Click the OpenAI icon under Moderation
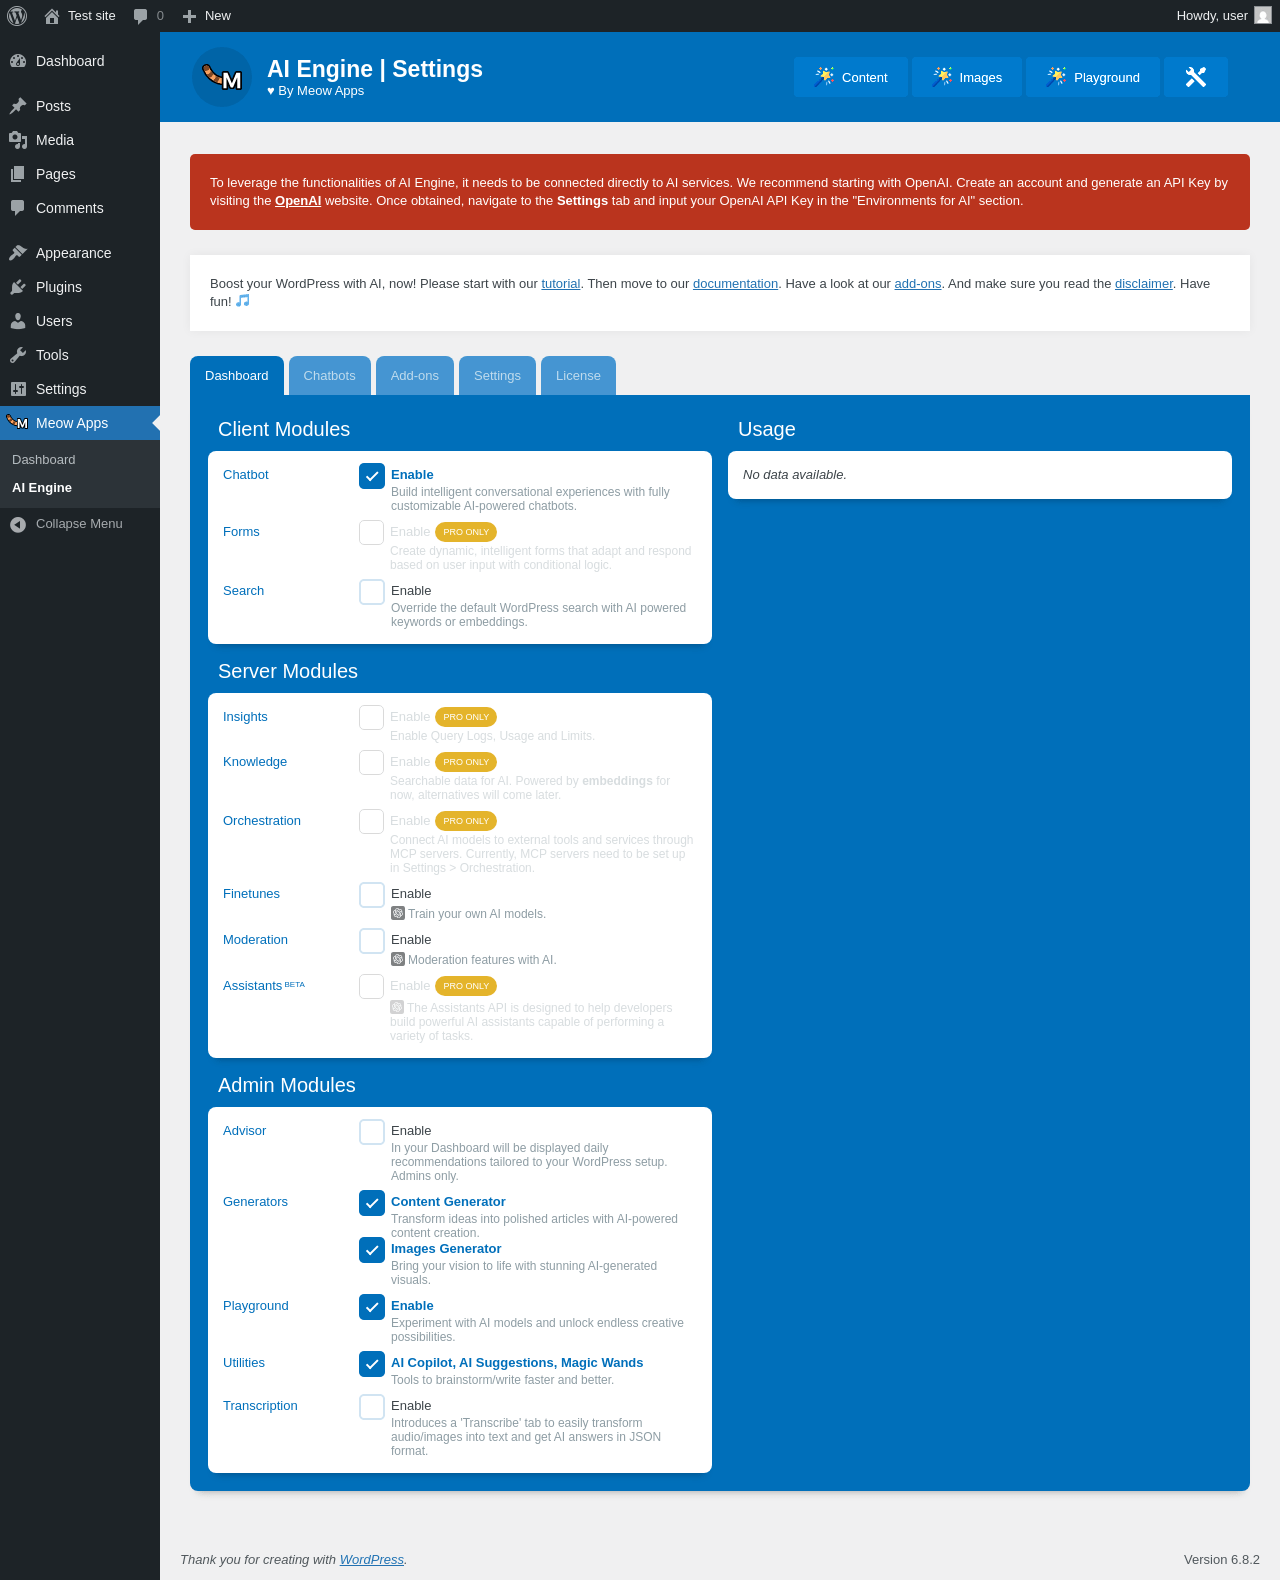This screenshot has width=1280, height=1580. [x=398, y=959]
